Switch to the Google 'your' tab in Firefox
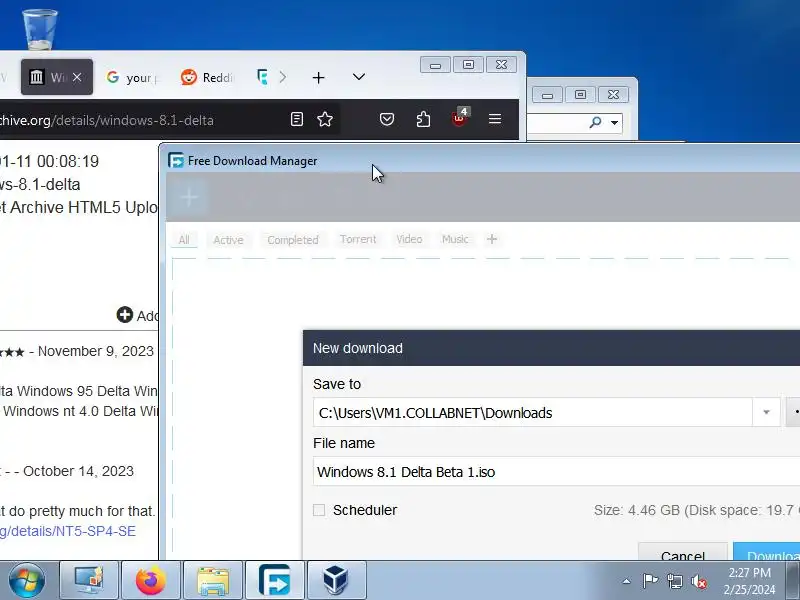Viewport: 800px width, 600px height. [x=132, y=78]
